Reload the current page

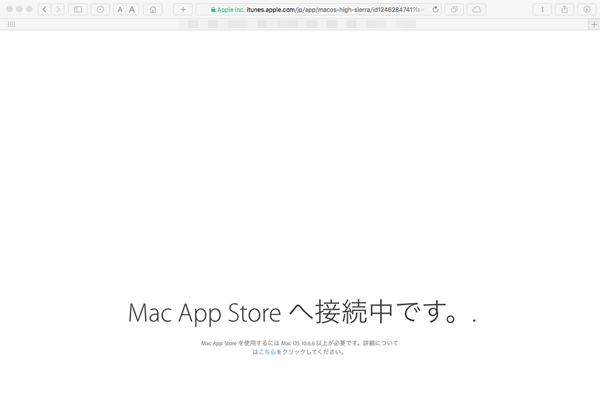[435, 10]
